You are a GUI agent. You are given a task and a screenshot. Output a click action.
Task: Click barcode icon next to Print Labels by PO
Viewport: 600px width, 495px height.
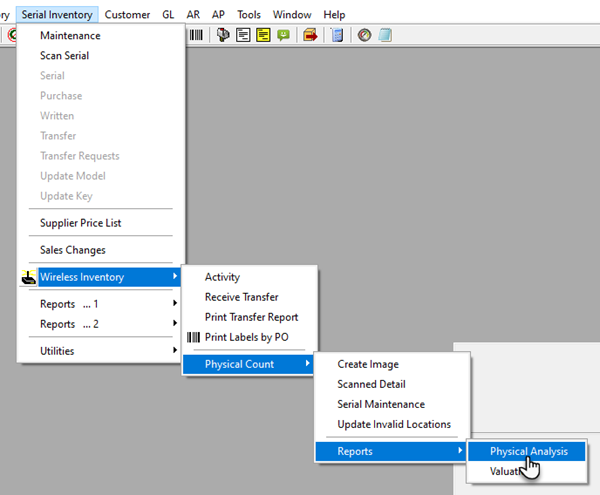click(193, 337)
